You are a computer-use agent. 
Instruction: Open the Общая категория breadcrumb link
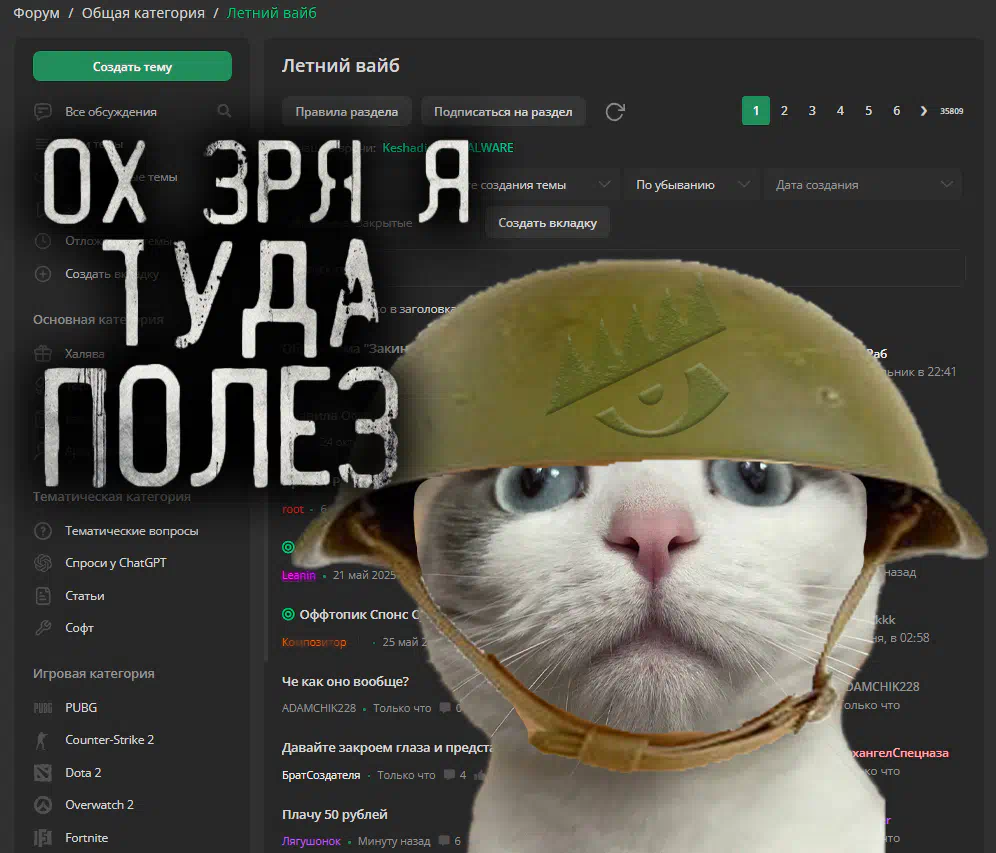(x=143, y=14)
